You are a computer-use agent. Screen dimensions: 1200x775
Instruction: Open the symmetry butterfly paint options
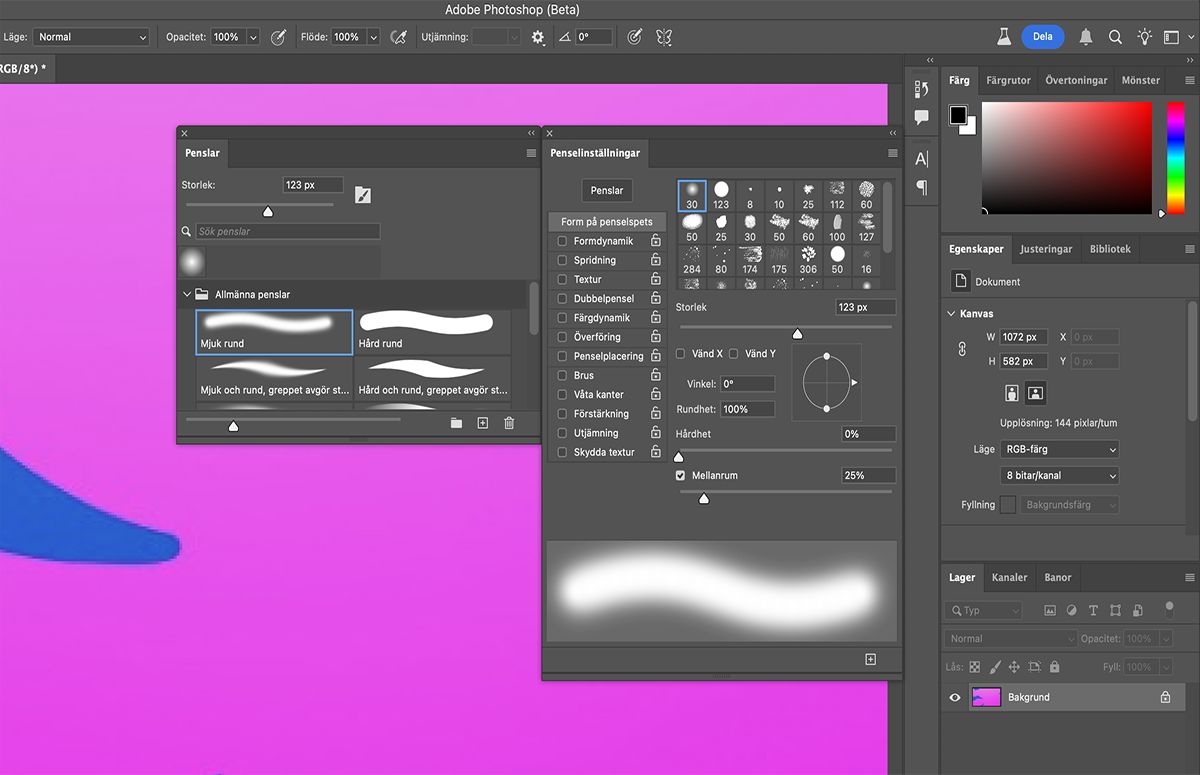[x=664, y=37]
